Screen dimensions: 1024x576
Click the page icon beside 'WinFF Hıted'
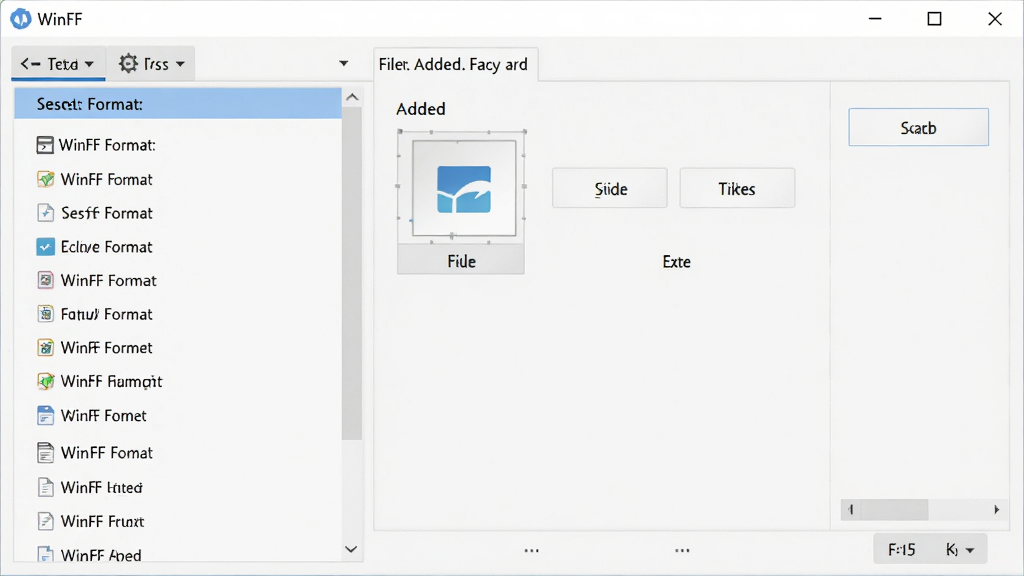[x=45, y=487]
